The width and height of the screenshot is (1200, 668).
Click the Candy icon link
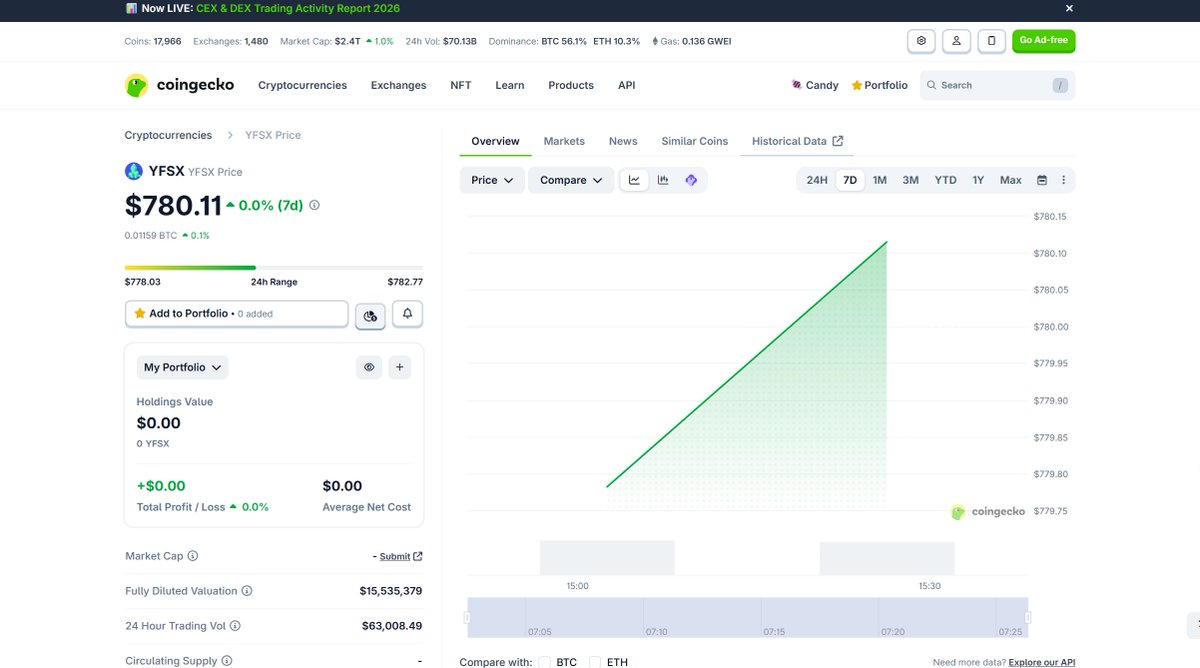[815, 85]
